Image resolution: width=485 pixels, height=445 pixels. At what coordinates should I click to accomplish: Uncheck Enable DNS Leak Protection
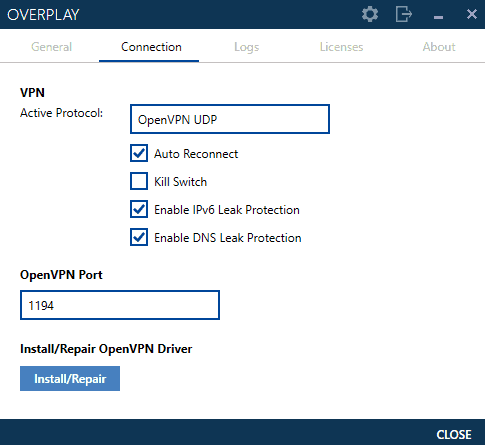[x=139, y=237]
